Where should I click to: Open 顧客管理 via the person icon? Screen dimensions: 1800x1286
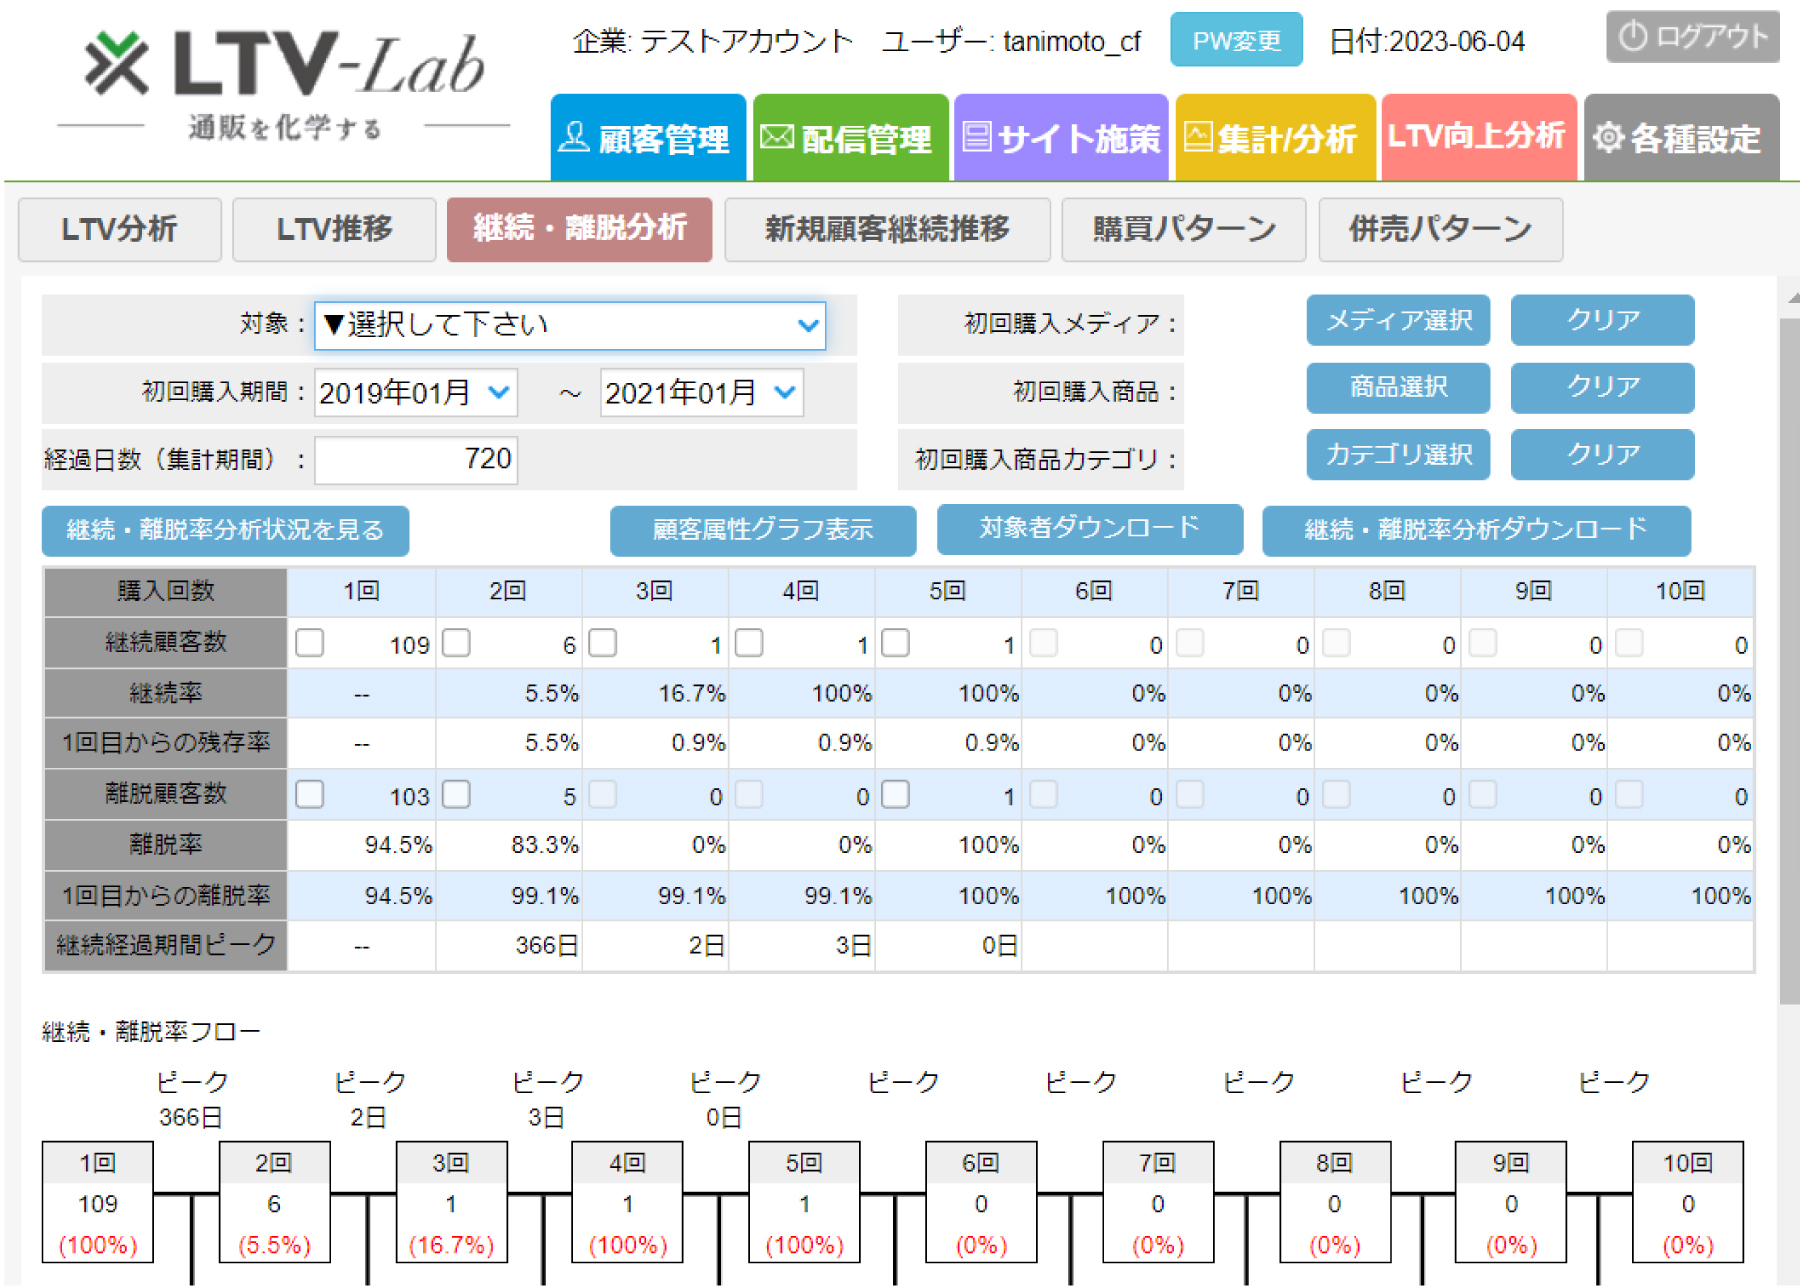(x=575, y=135)
